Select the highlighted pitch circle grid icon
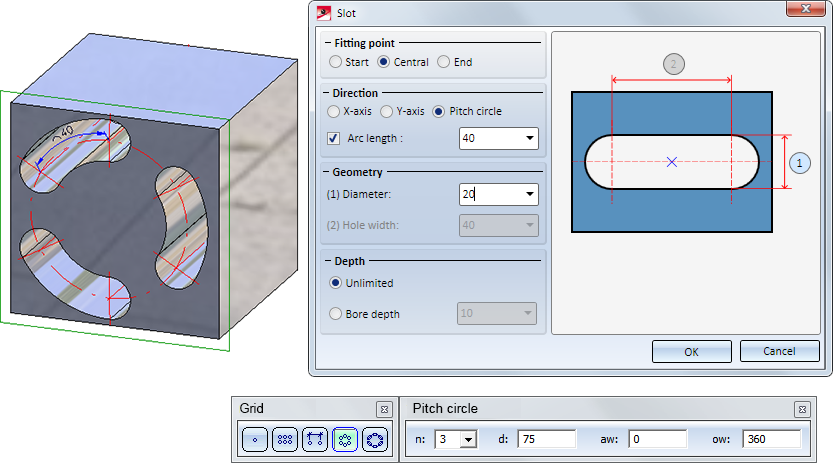The width and height of the screenshot is (833, 463). coord(345,440)
